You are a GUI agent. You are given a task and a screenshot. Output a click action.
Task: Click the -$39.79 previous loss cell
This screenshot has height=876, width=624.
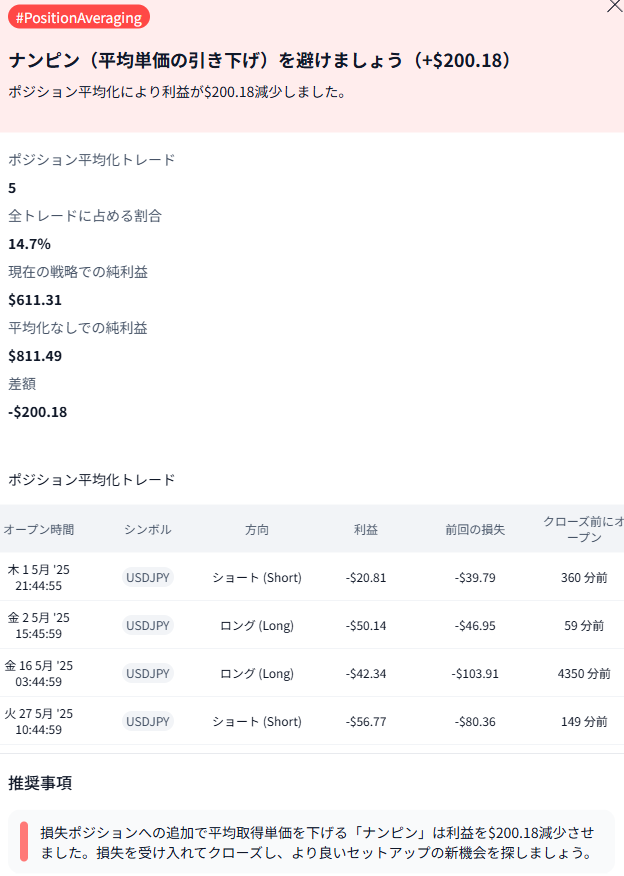(x=475, y=577)
